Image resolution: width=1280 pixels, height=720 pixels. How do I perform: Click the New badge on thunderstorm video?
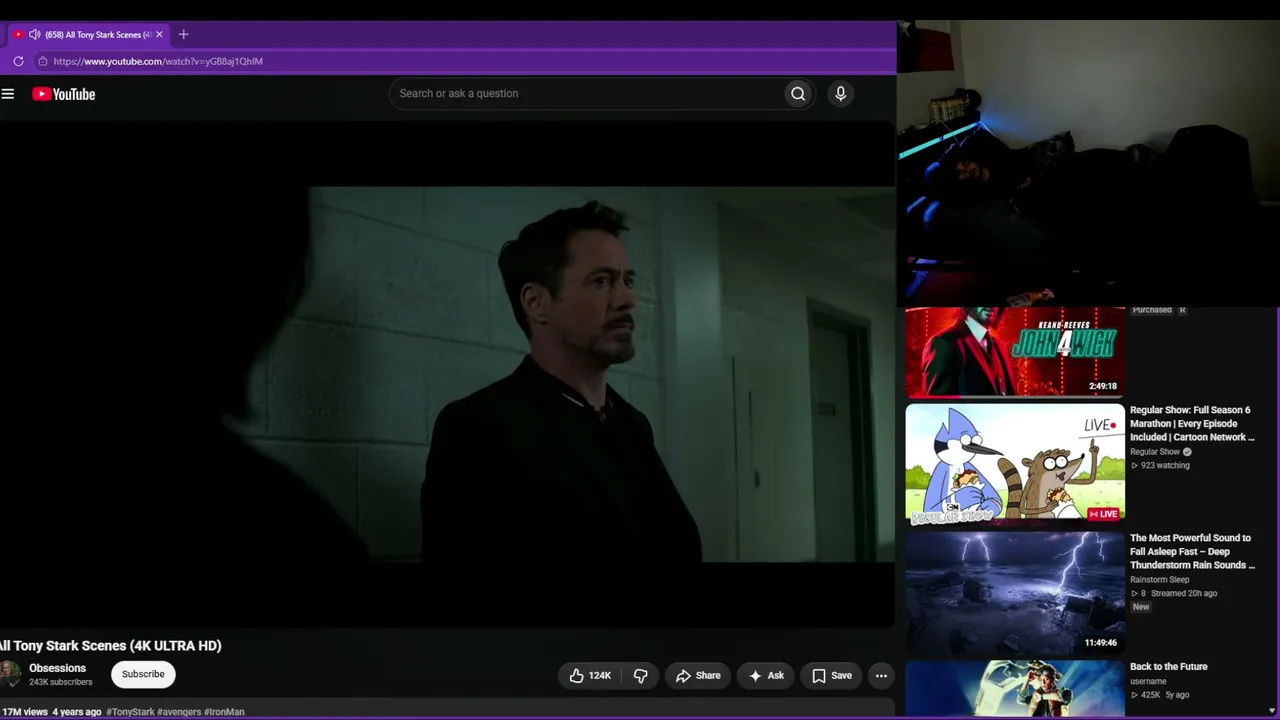pyautogui.click(x=1141, y=607)
